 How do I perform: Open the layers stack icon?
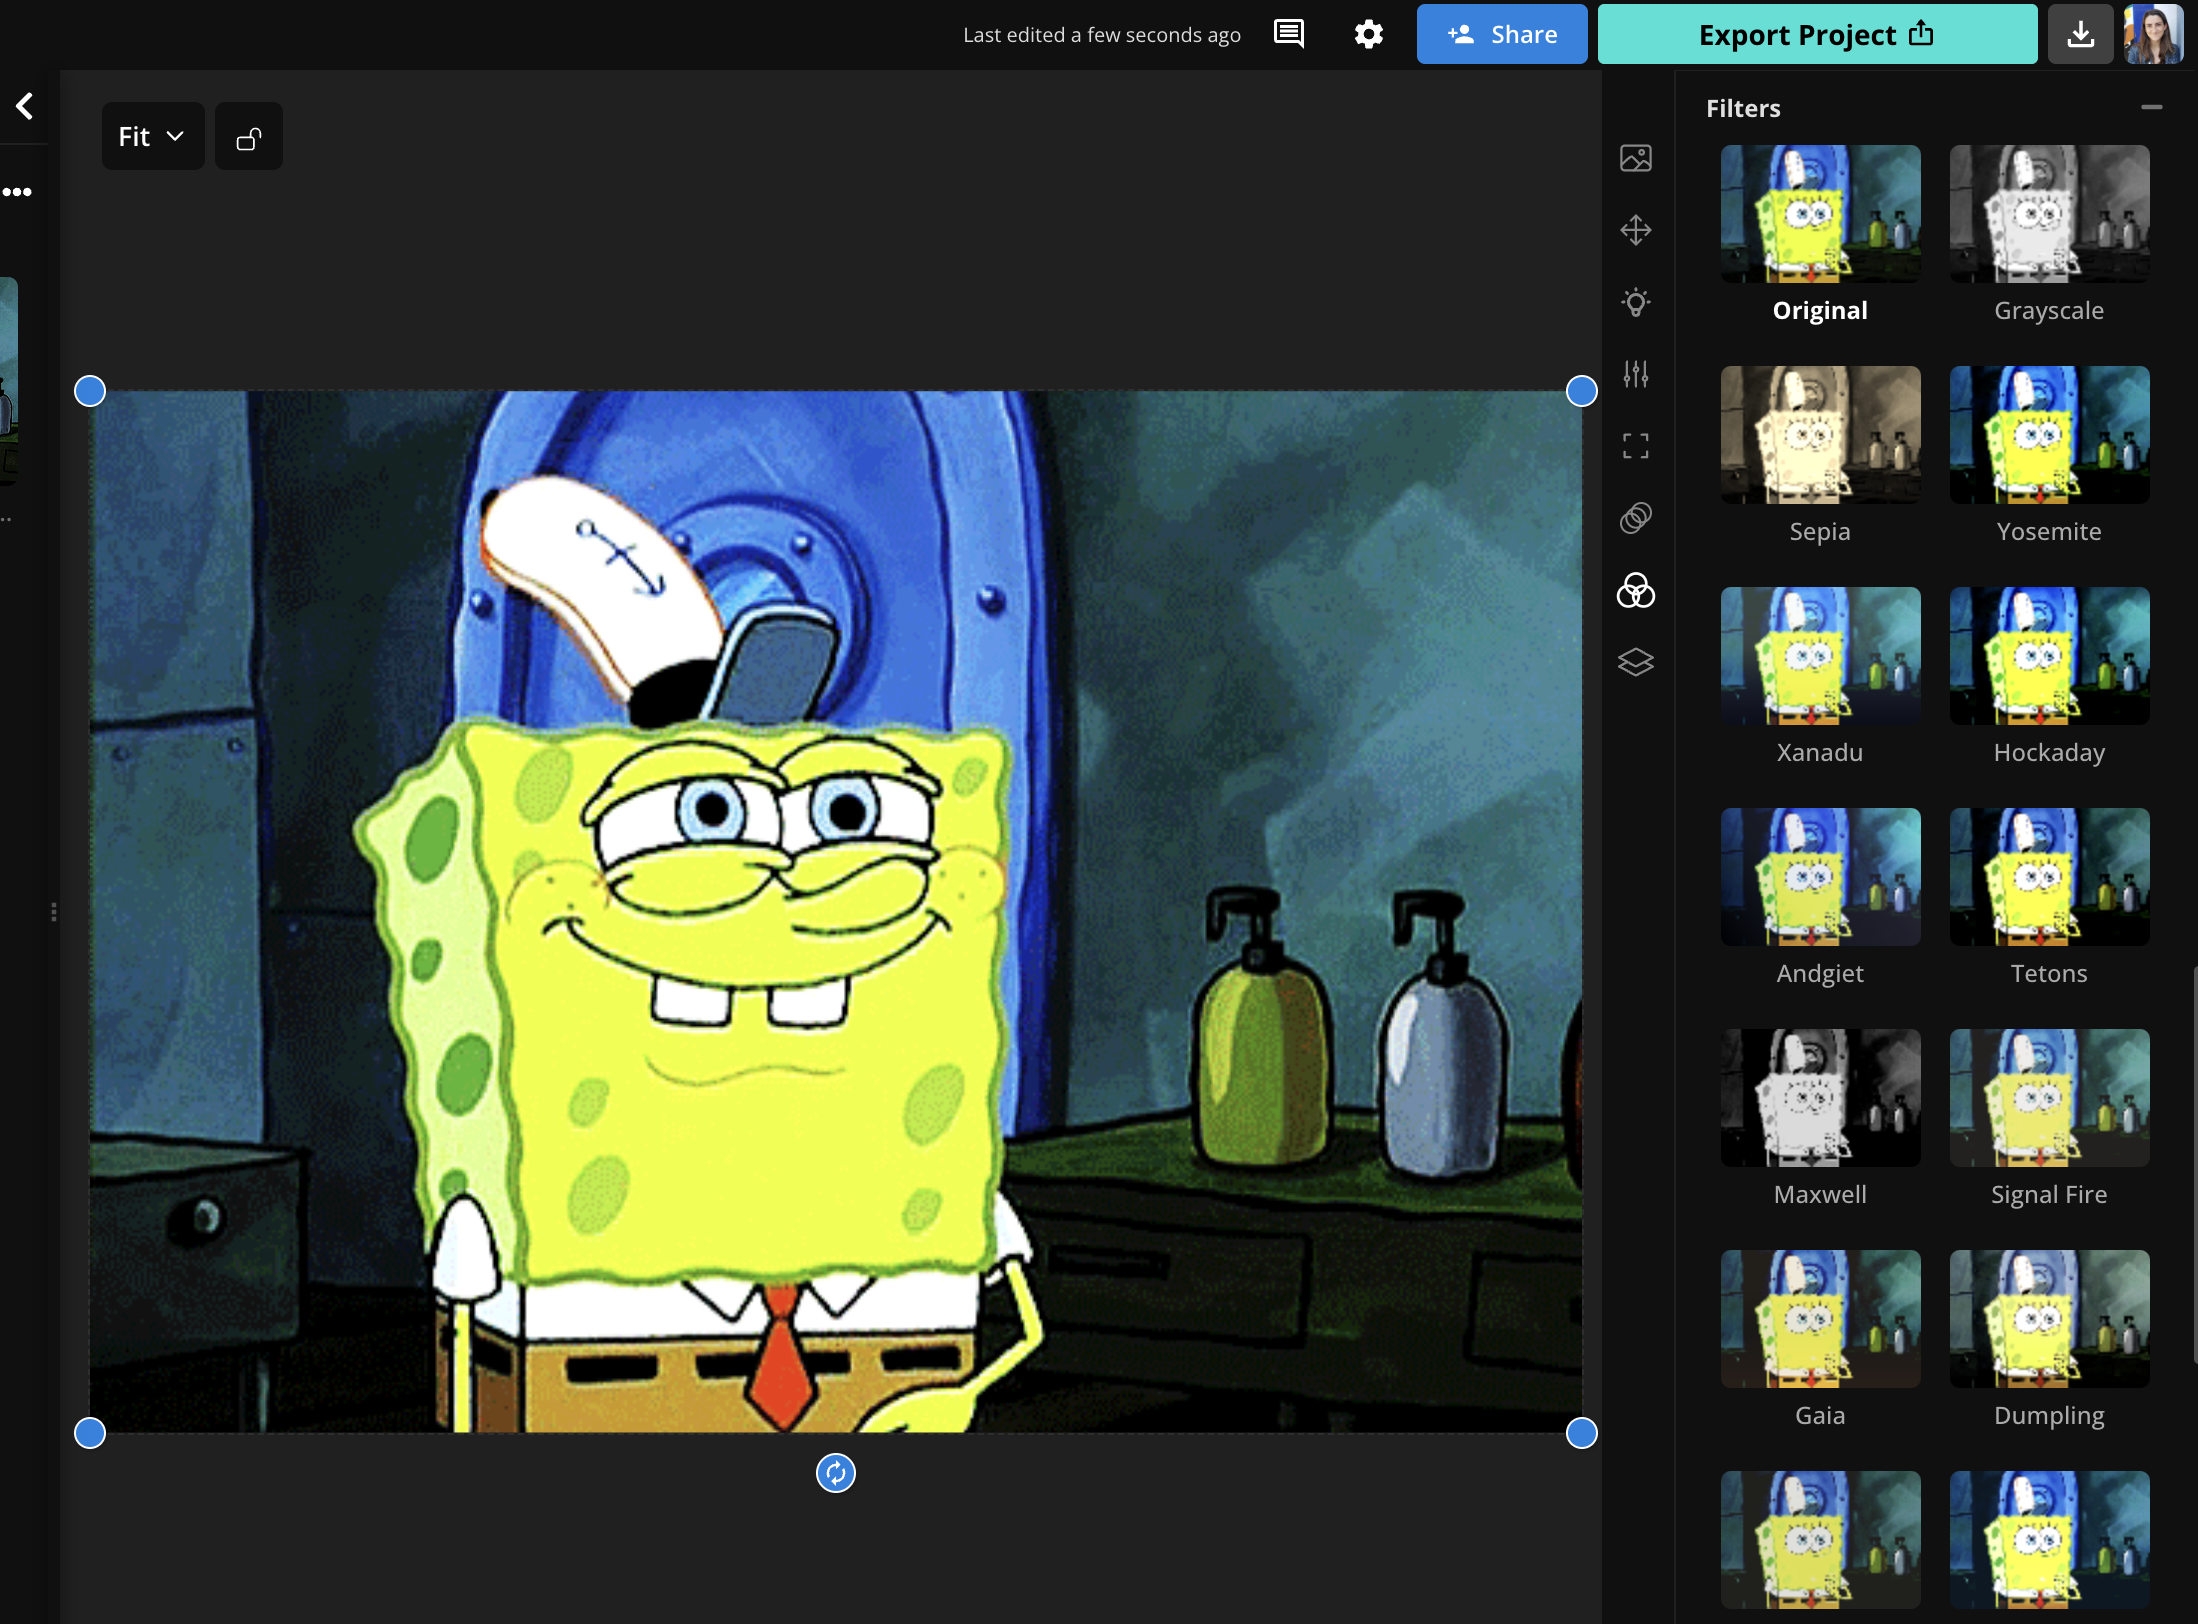click(x=1635, y=662)
